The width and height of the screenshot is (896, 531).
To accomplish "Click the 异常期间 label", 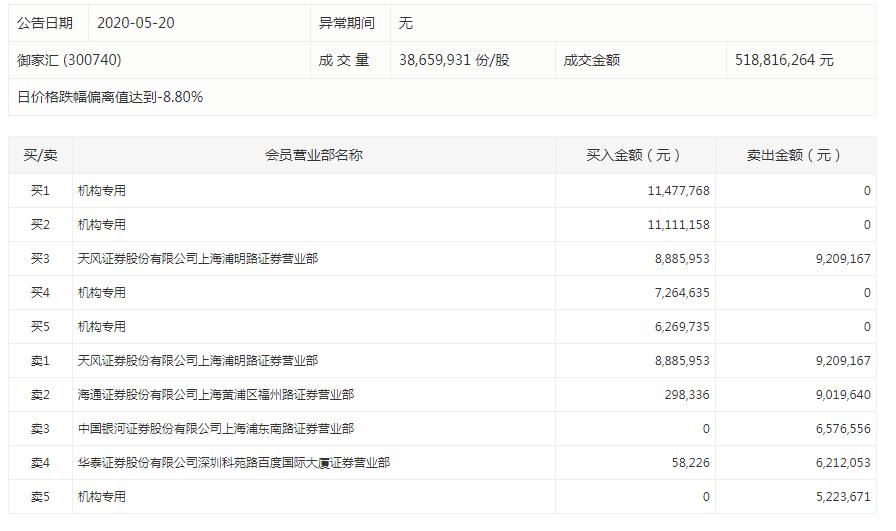I will (347, 22).
